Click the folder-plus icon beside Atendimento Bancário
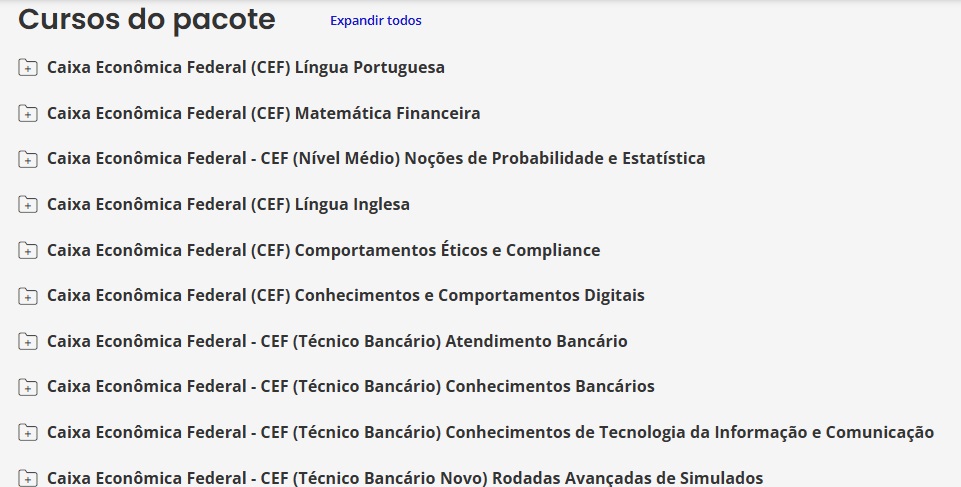Image resolution: width=961 pixels, height=487 pixels. pos(28,341)
